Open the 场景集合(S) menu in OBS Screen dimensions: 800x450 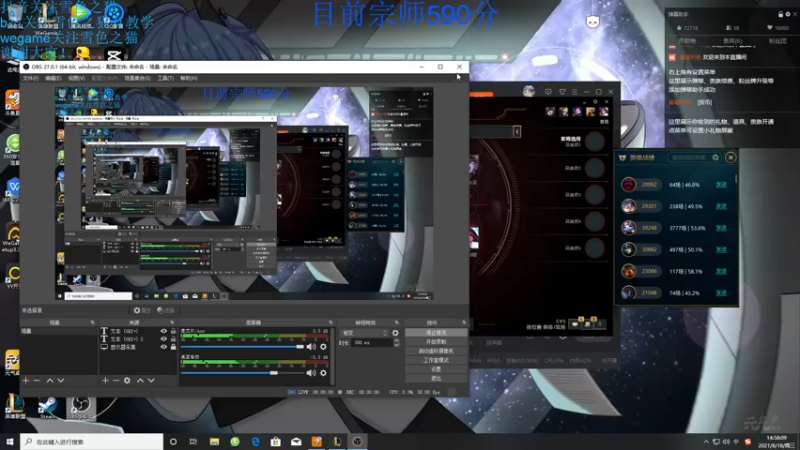click(138, 79)
